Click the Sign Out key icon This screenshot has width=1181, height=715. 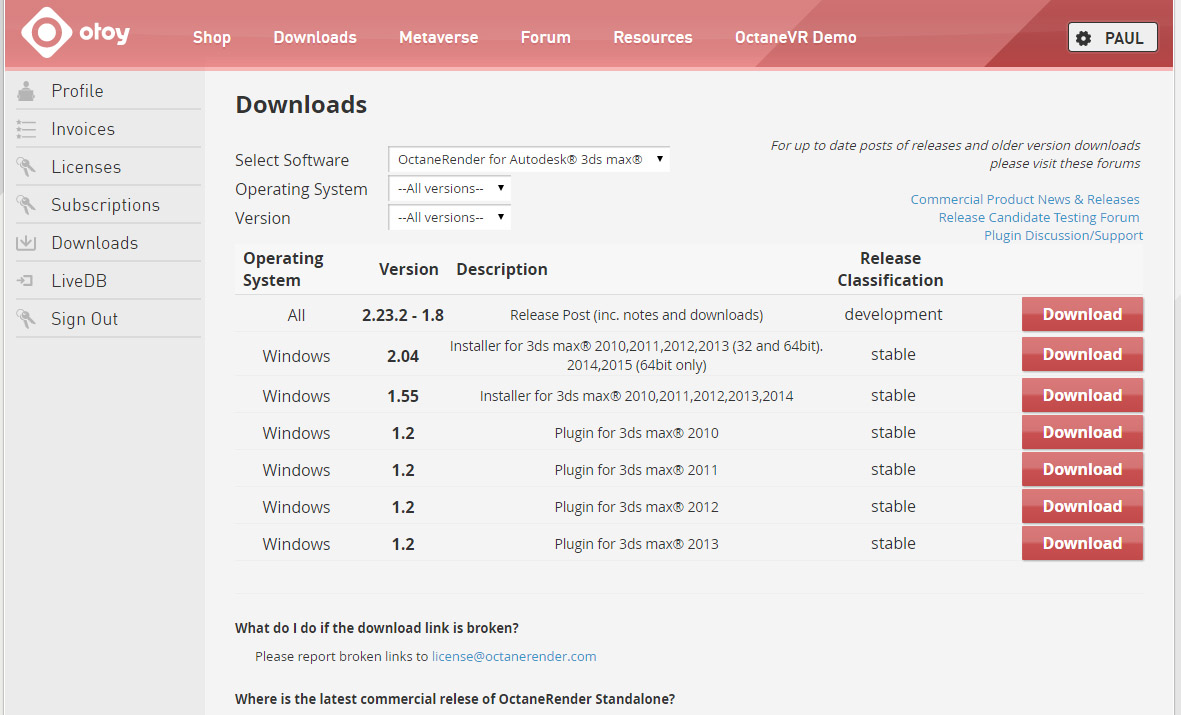(26, 319)
